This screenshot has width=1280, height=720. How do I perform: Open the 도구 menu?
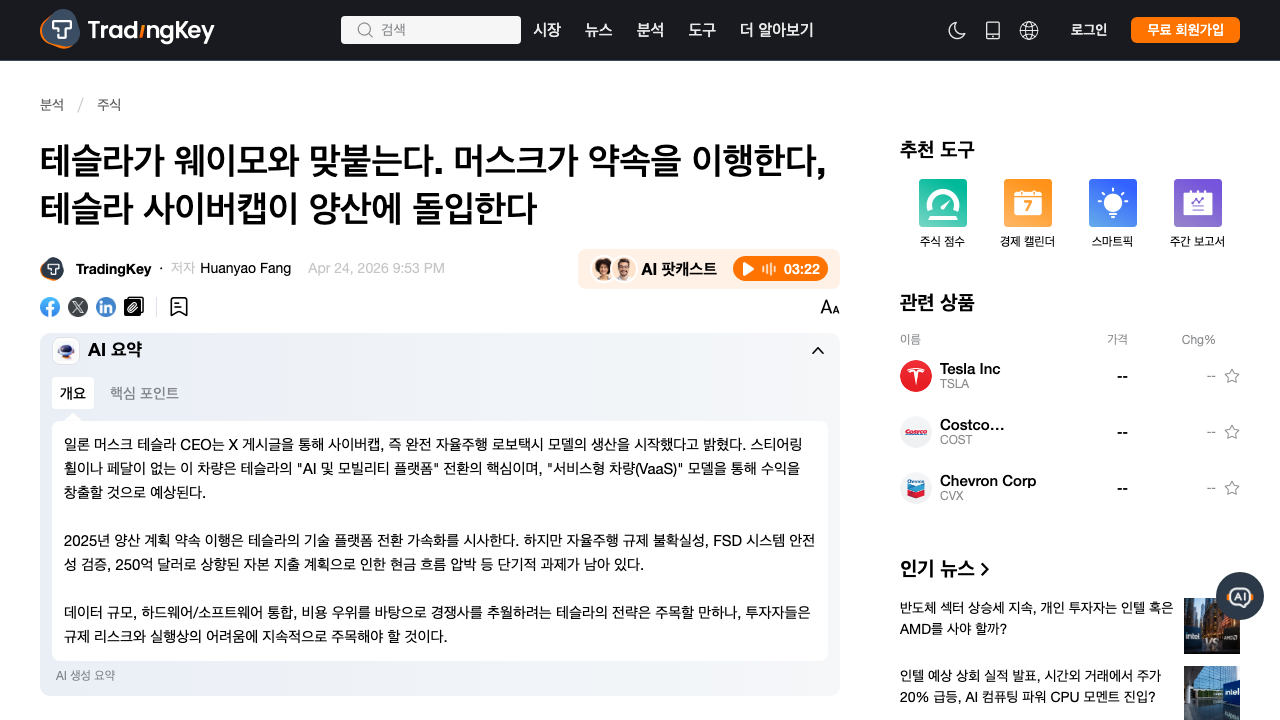point(702,30)
